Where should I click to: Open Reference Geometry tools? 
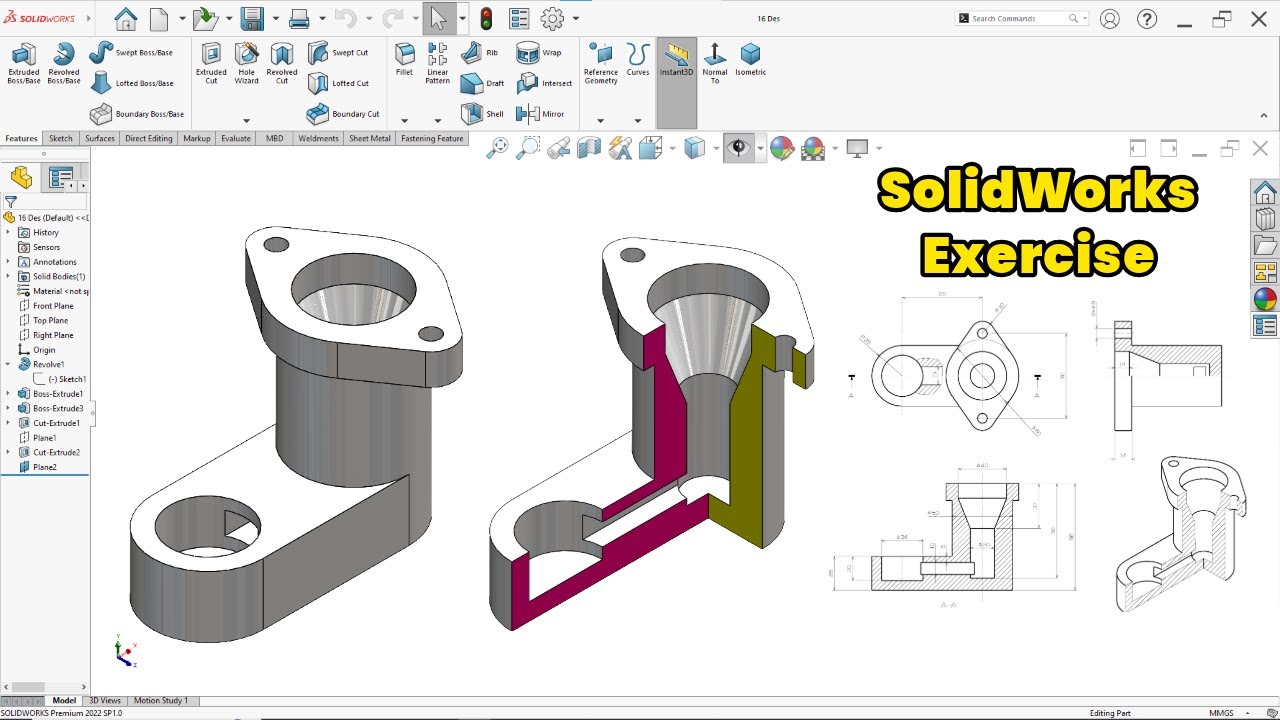coord(601,63)
